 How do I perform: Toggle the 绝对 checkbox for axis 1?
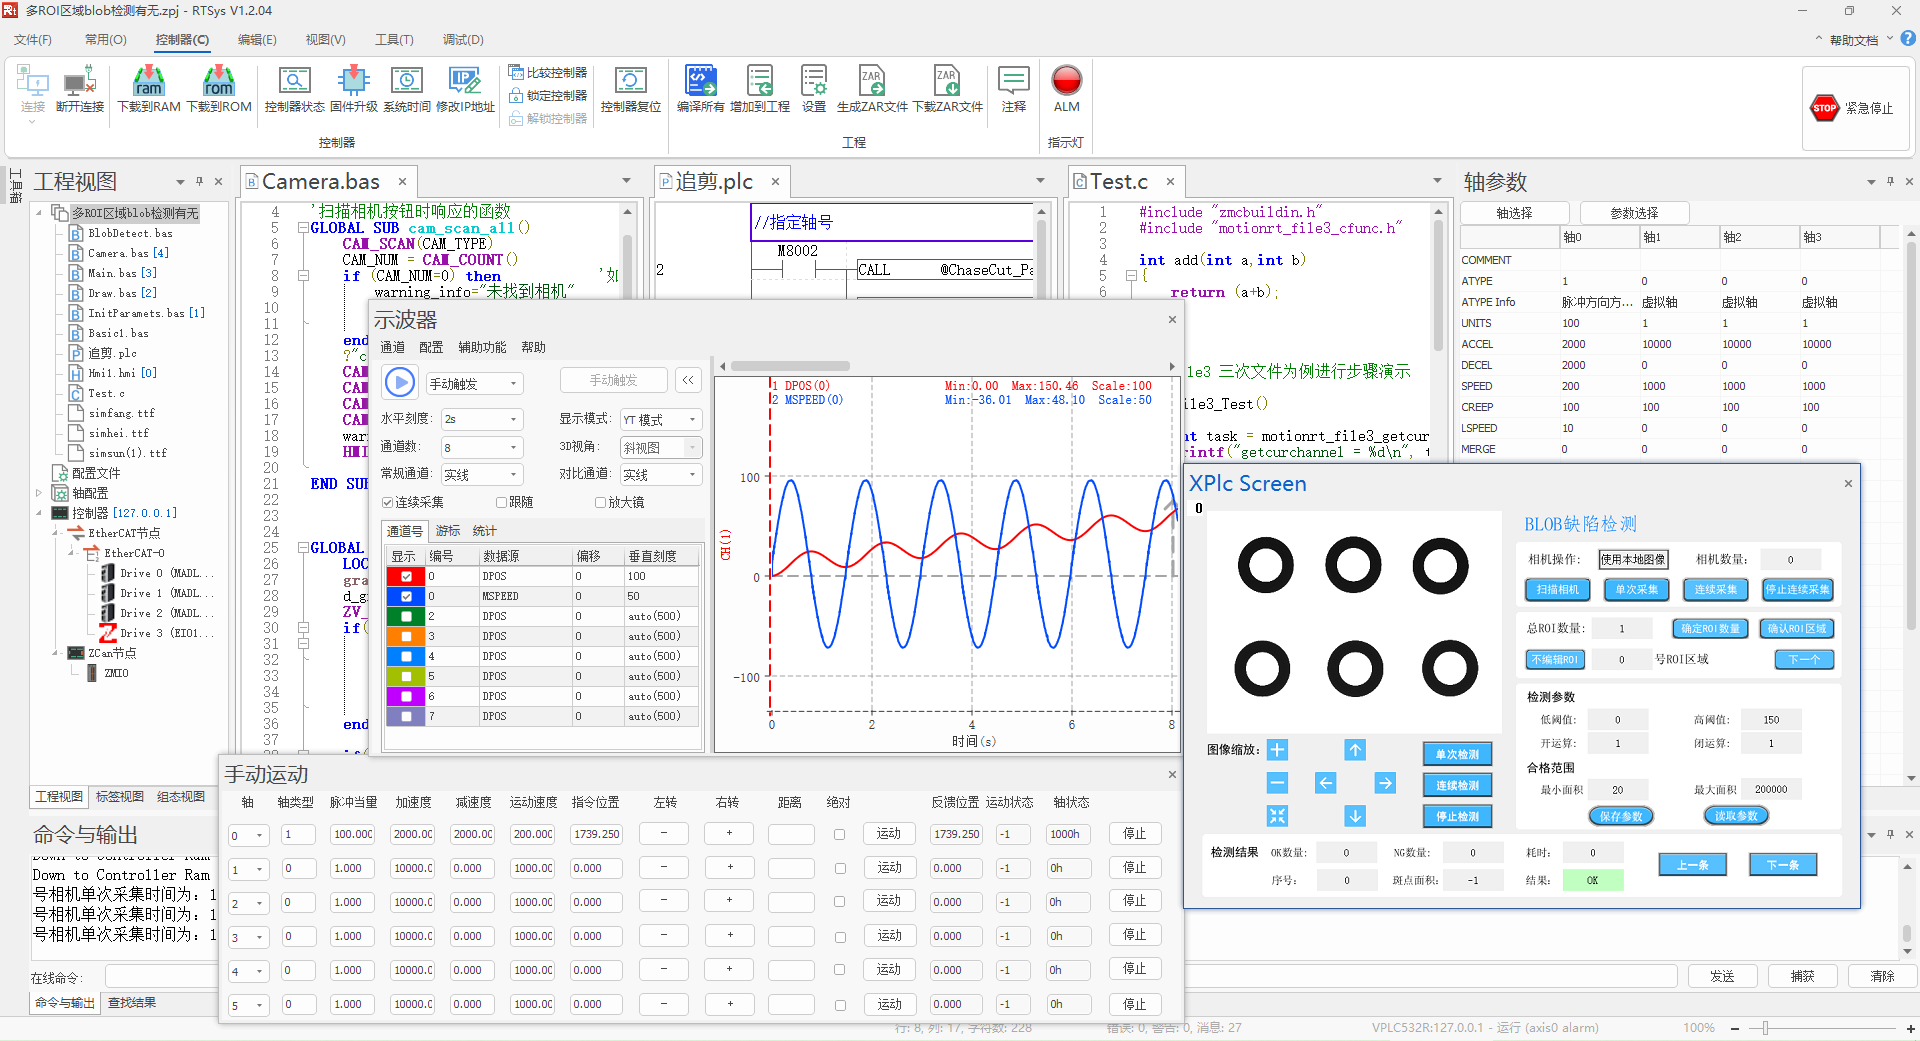coord(839,869)
